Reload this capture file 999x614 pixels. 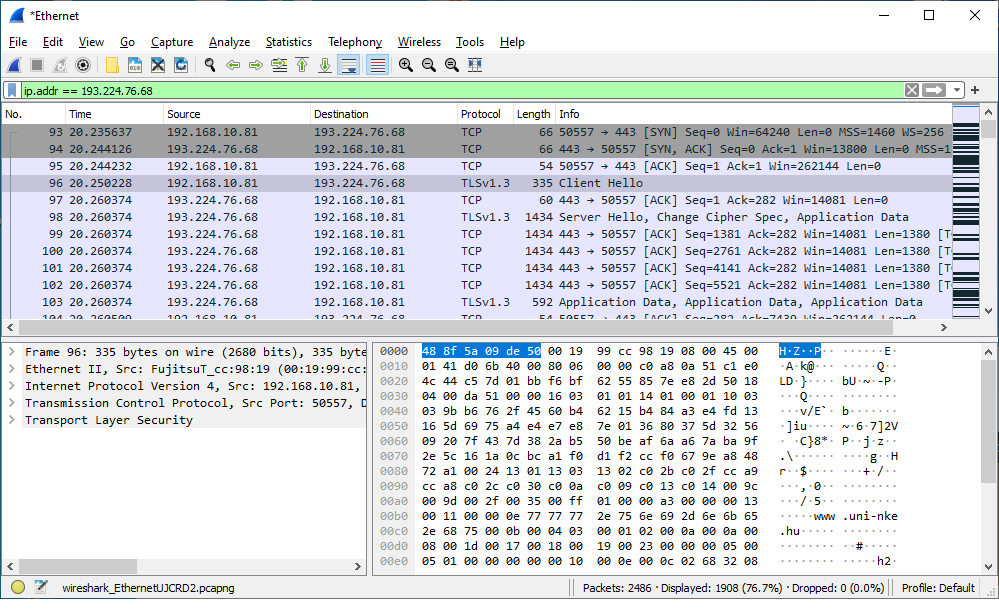[x=181, y=65]
